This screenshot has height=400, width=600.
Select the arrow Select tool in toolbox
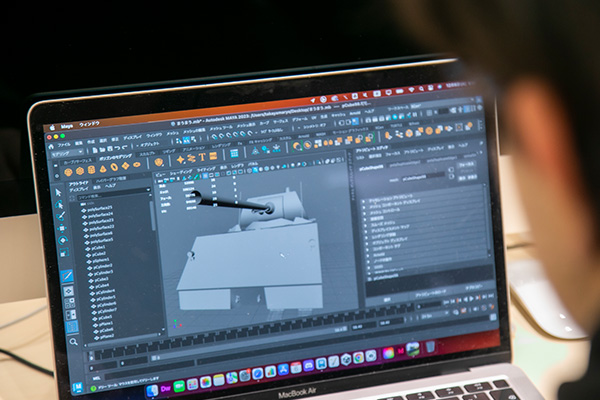(58, 193)
